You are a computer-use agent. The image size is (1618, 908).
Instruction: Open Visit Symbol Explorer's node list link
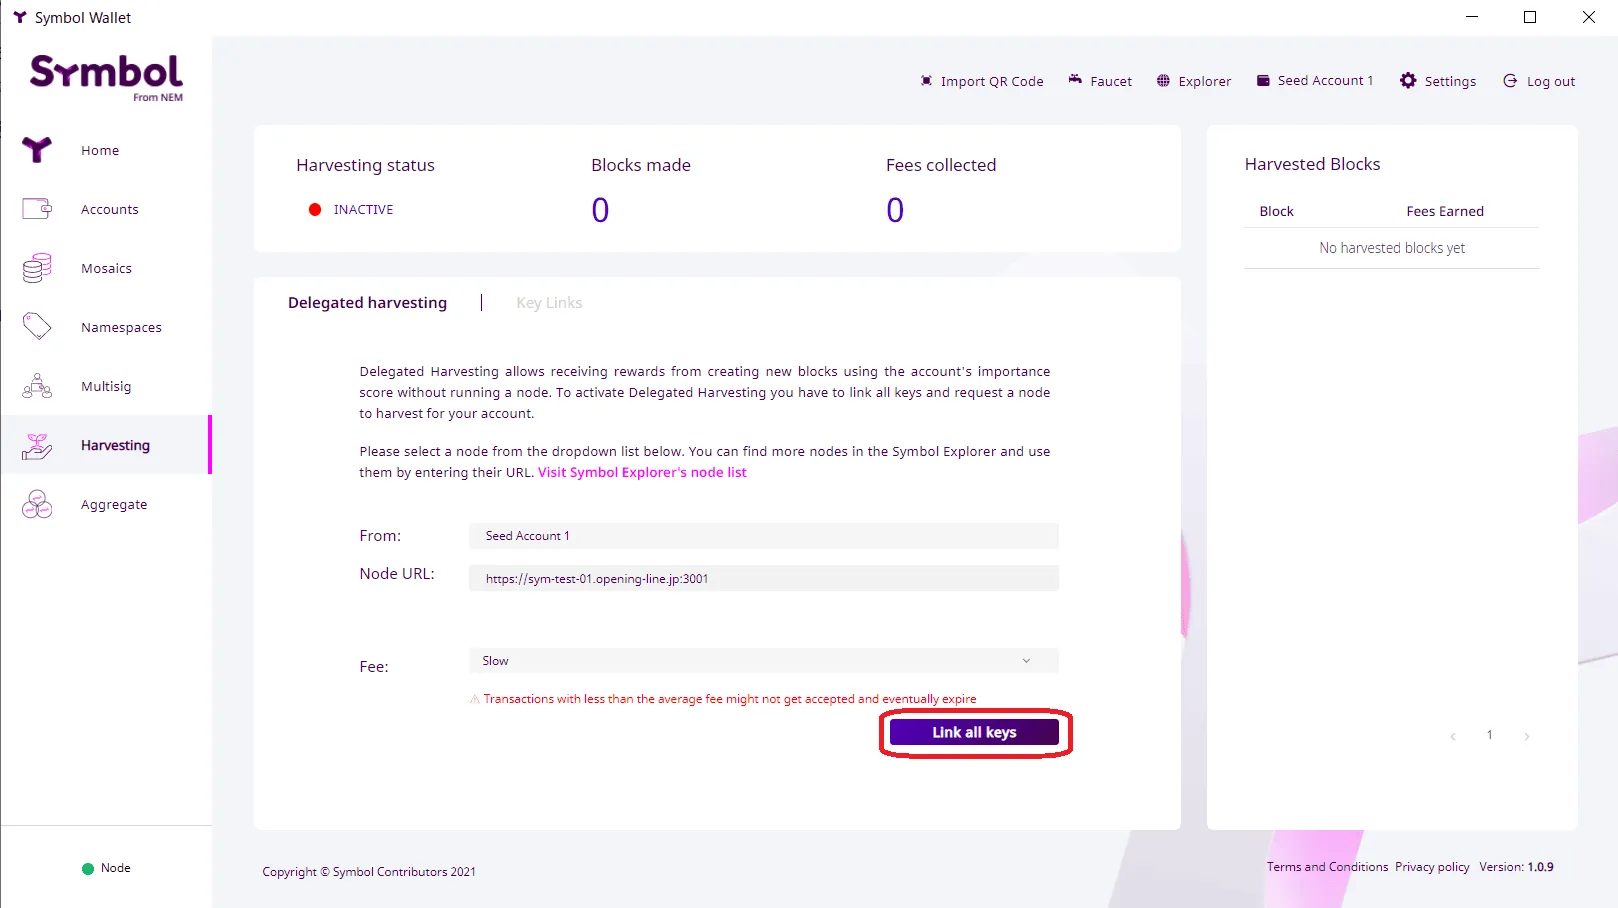pos(642,473)
